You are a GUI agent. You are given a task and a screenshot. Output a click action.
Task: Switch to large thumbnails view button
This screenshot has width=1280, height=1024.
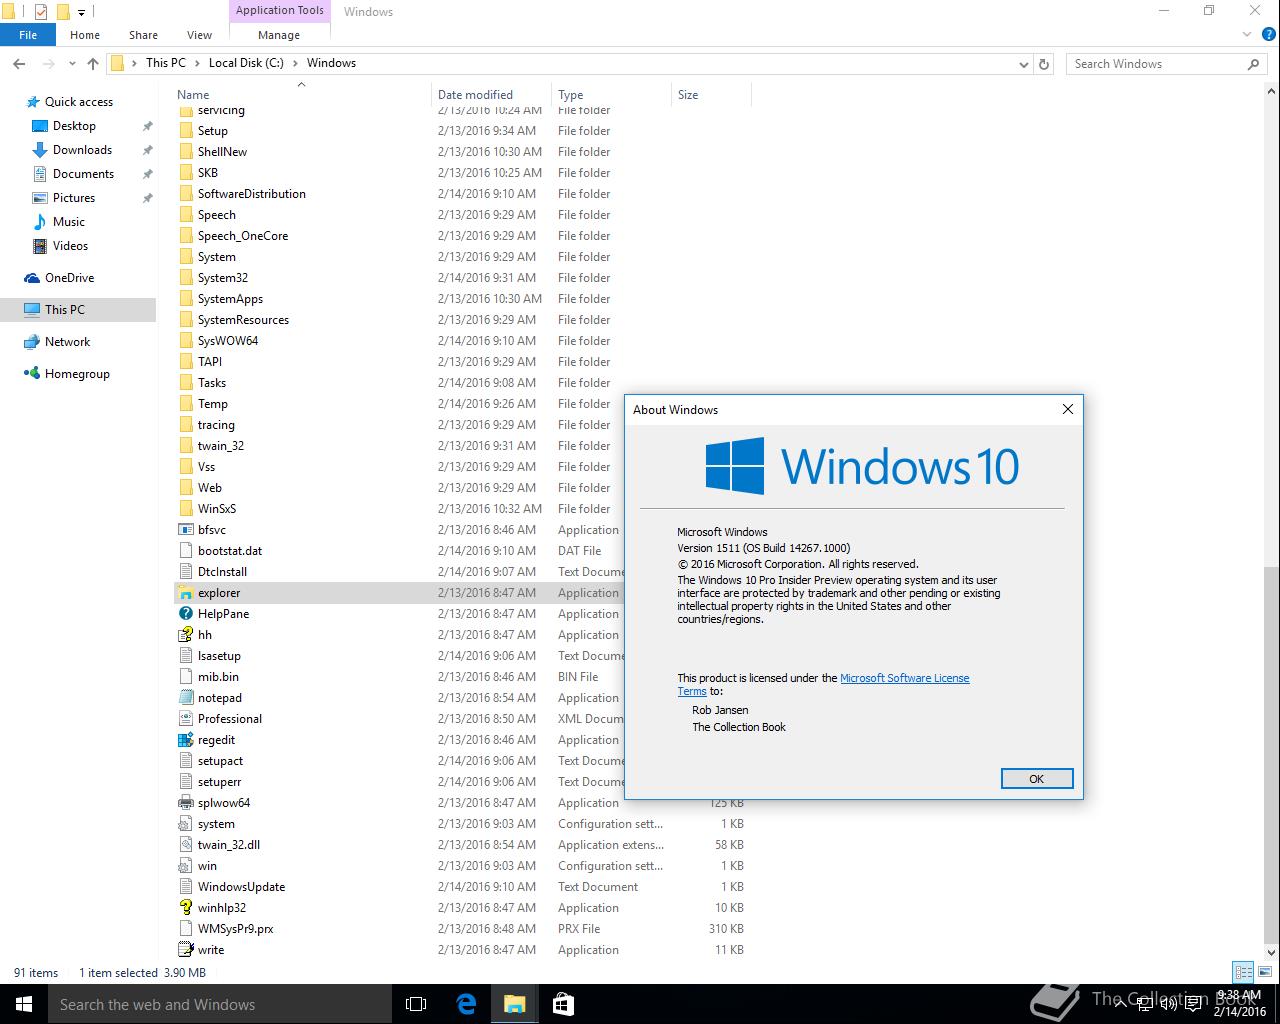click(x=1266, y=972)
